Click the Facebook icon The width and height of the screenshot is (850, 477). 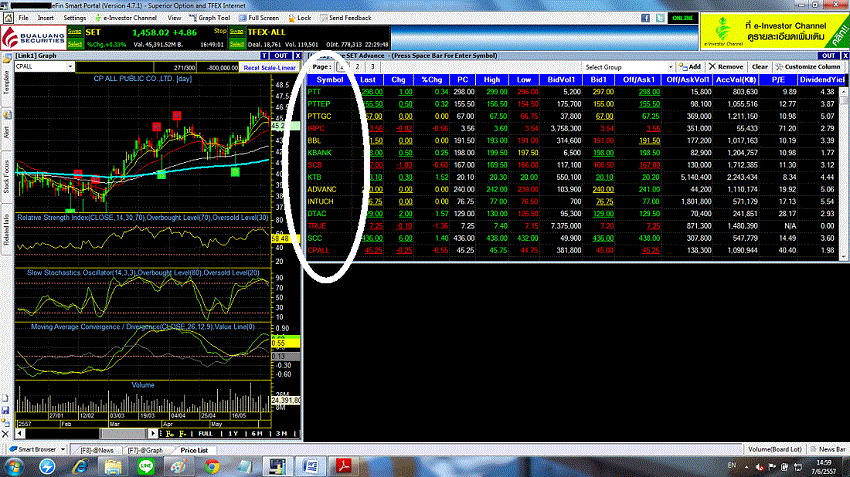point(645,18)
